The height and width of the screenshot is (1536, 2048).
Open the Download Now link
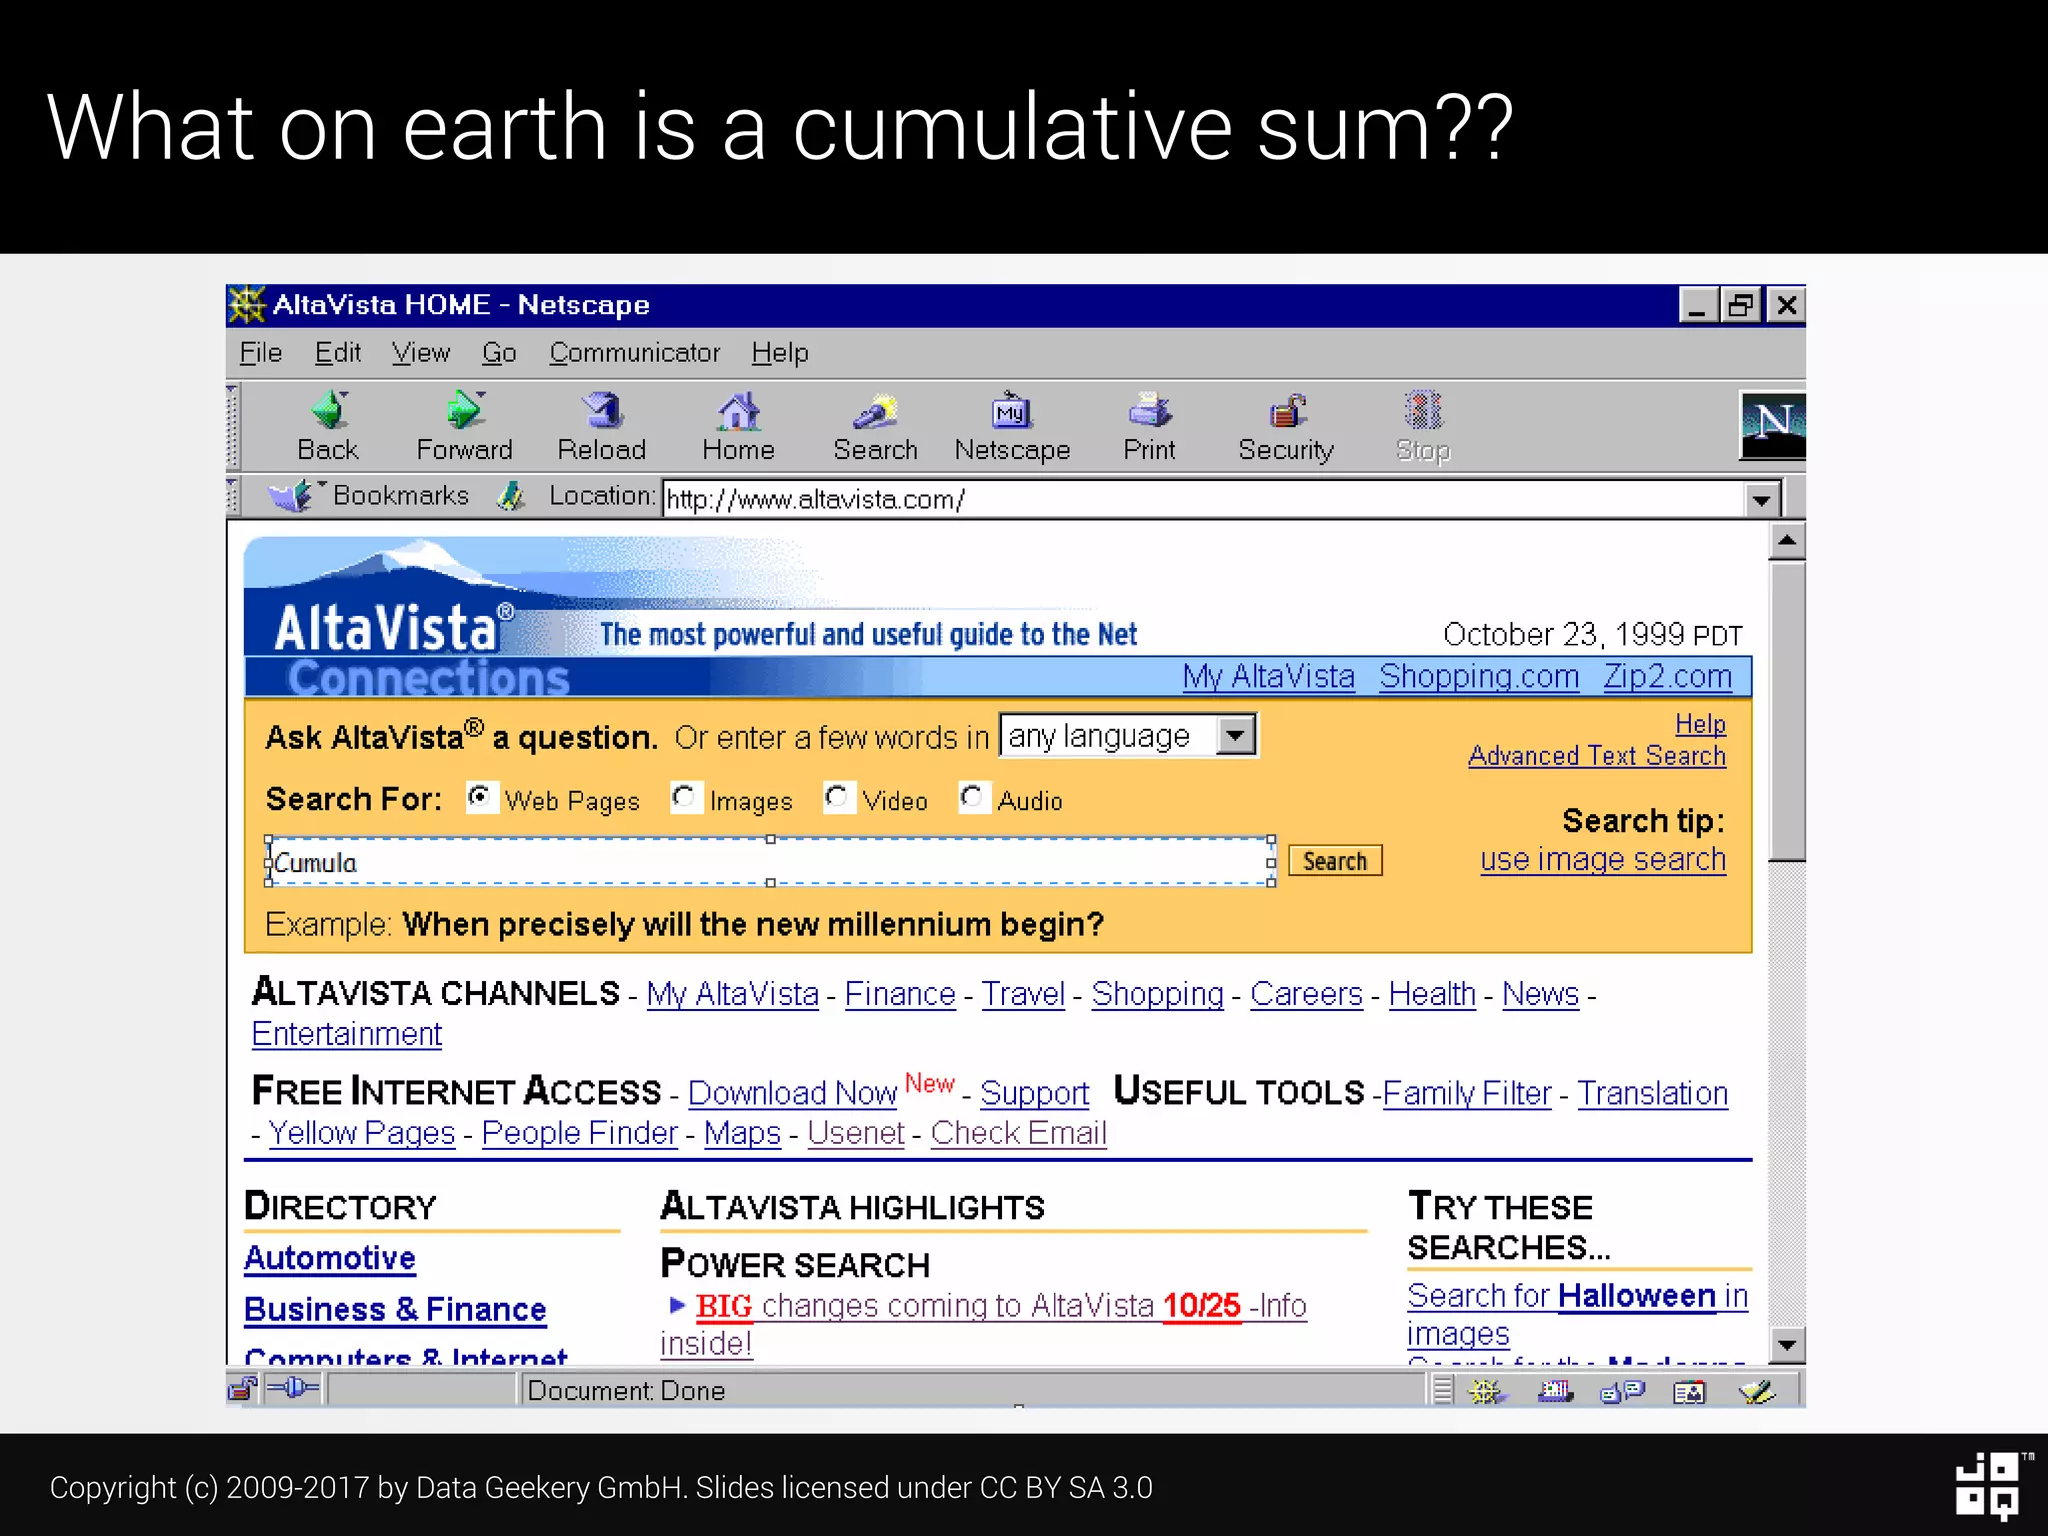coord(793,1093)
